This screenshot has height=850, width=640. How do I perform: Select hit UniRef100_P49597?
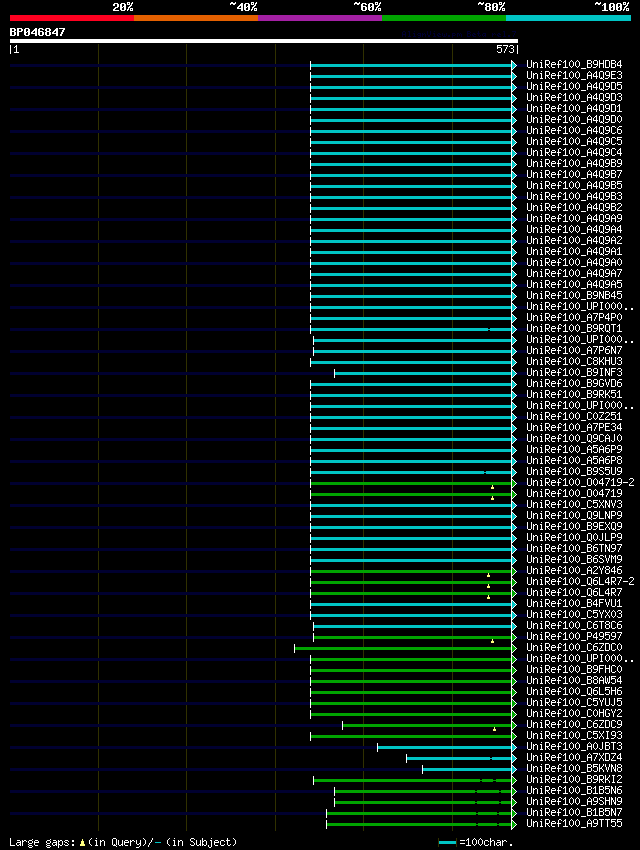(x=574, y=636)
